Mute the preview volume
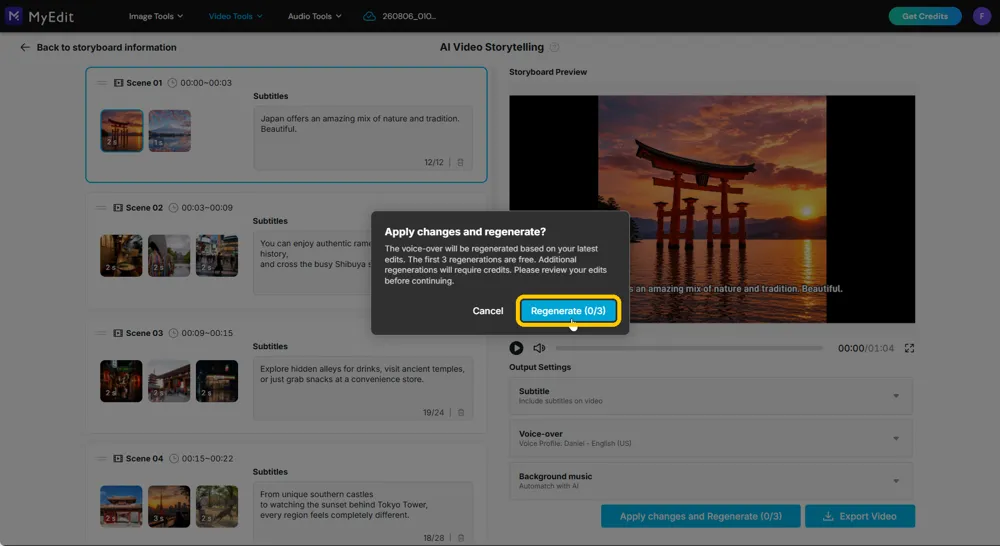The height and width of the screenshot is (546, 1000). tap(540, 348)
